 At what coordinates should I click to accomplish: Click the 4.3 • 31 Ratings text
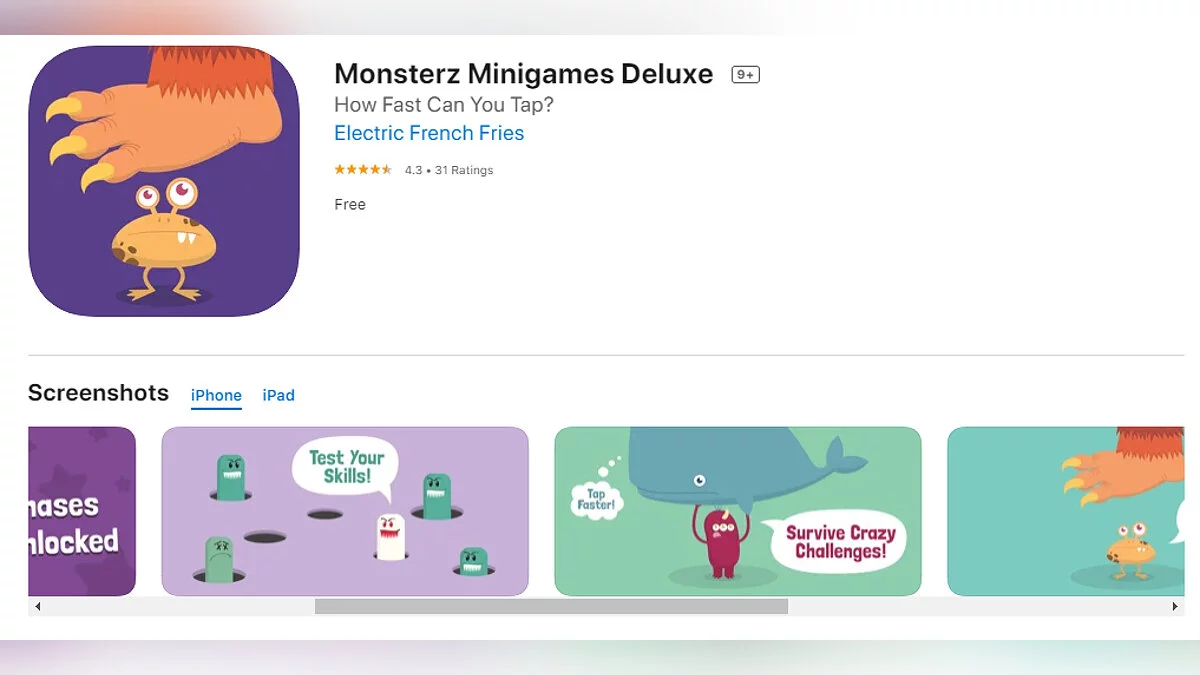coord(449,170)
